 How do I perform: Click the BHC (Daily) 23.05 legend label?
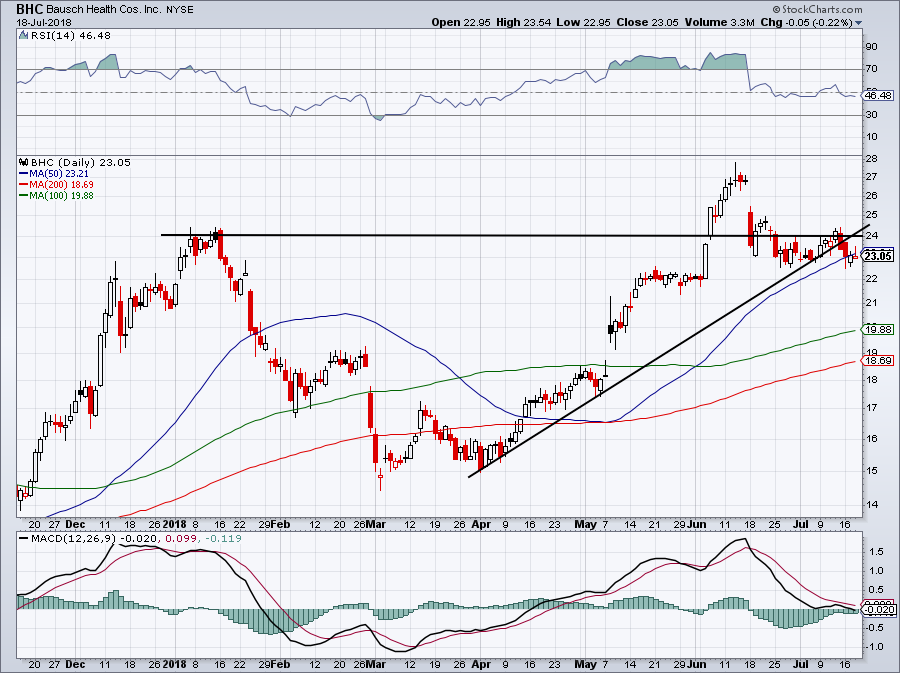[81, 162]
